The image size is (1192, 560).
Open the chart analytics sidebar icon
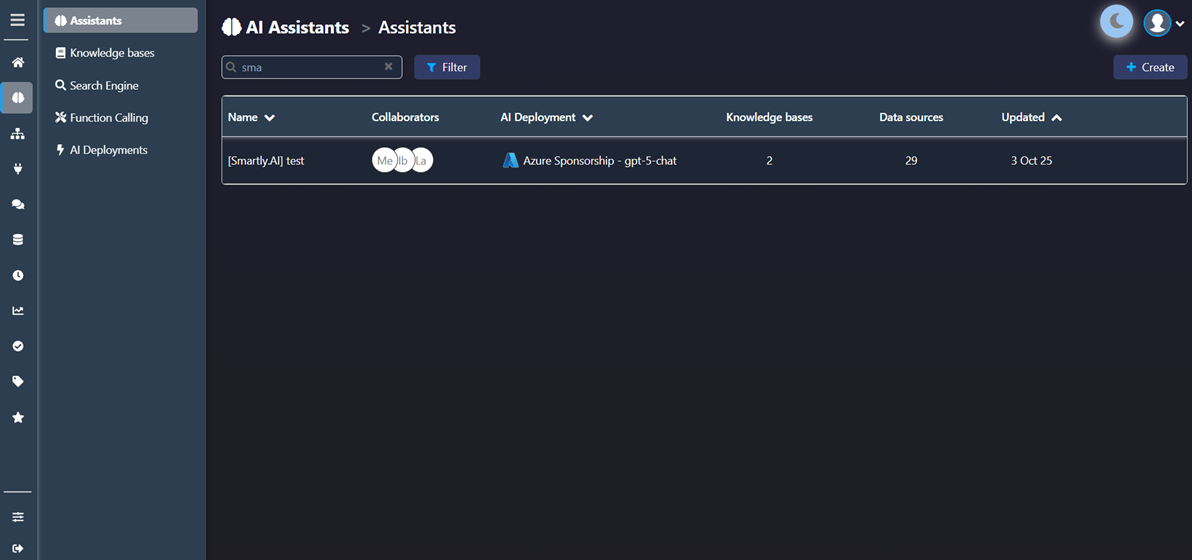[x=17, y=311]
